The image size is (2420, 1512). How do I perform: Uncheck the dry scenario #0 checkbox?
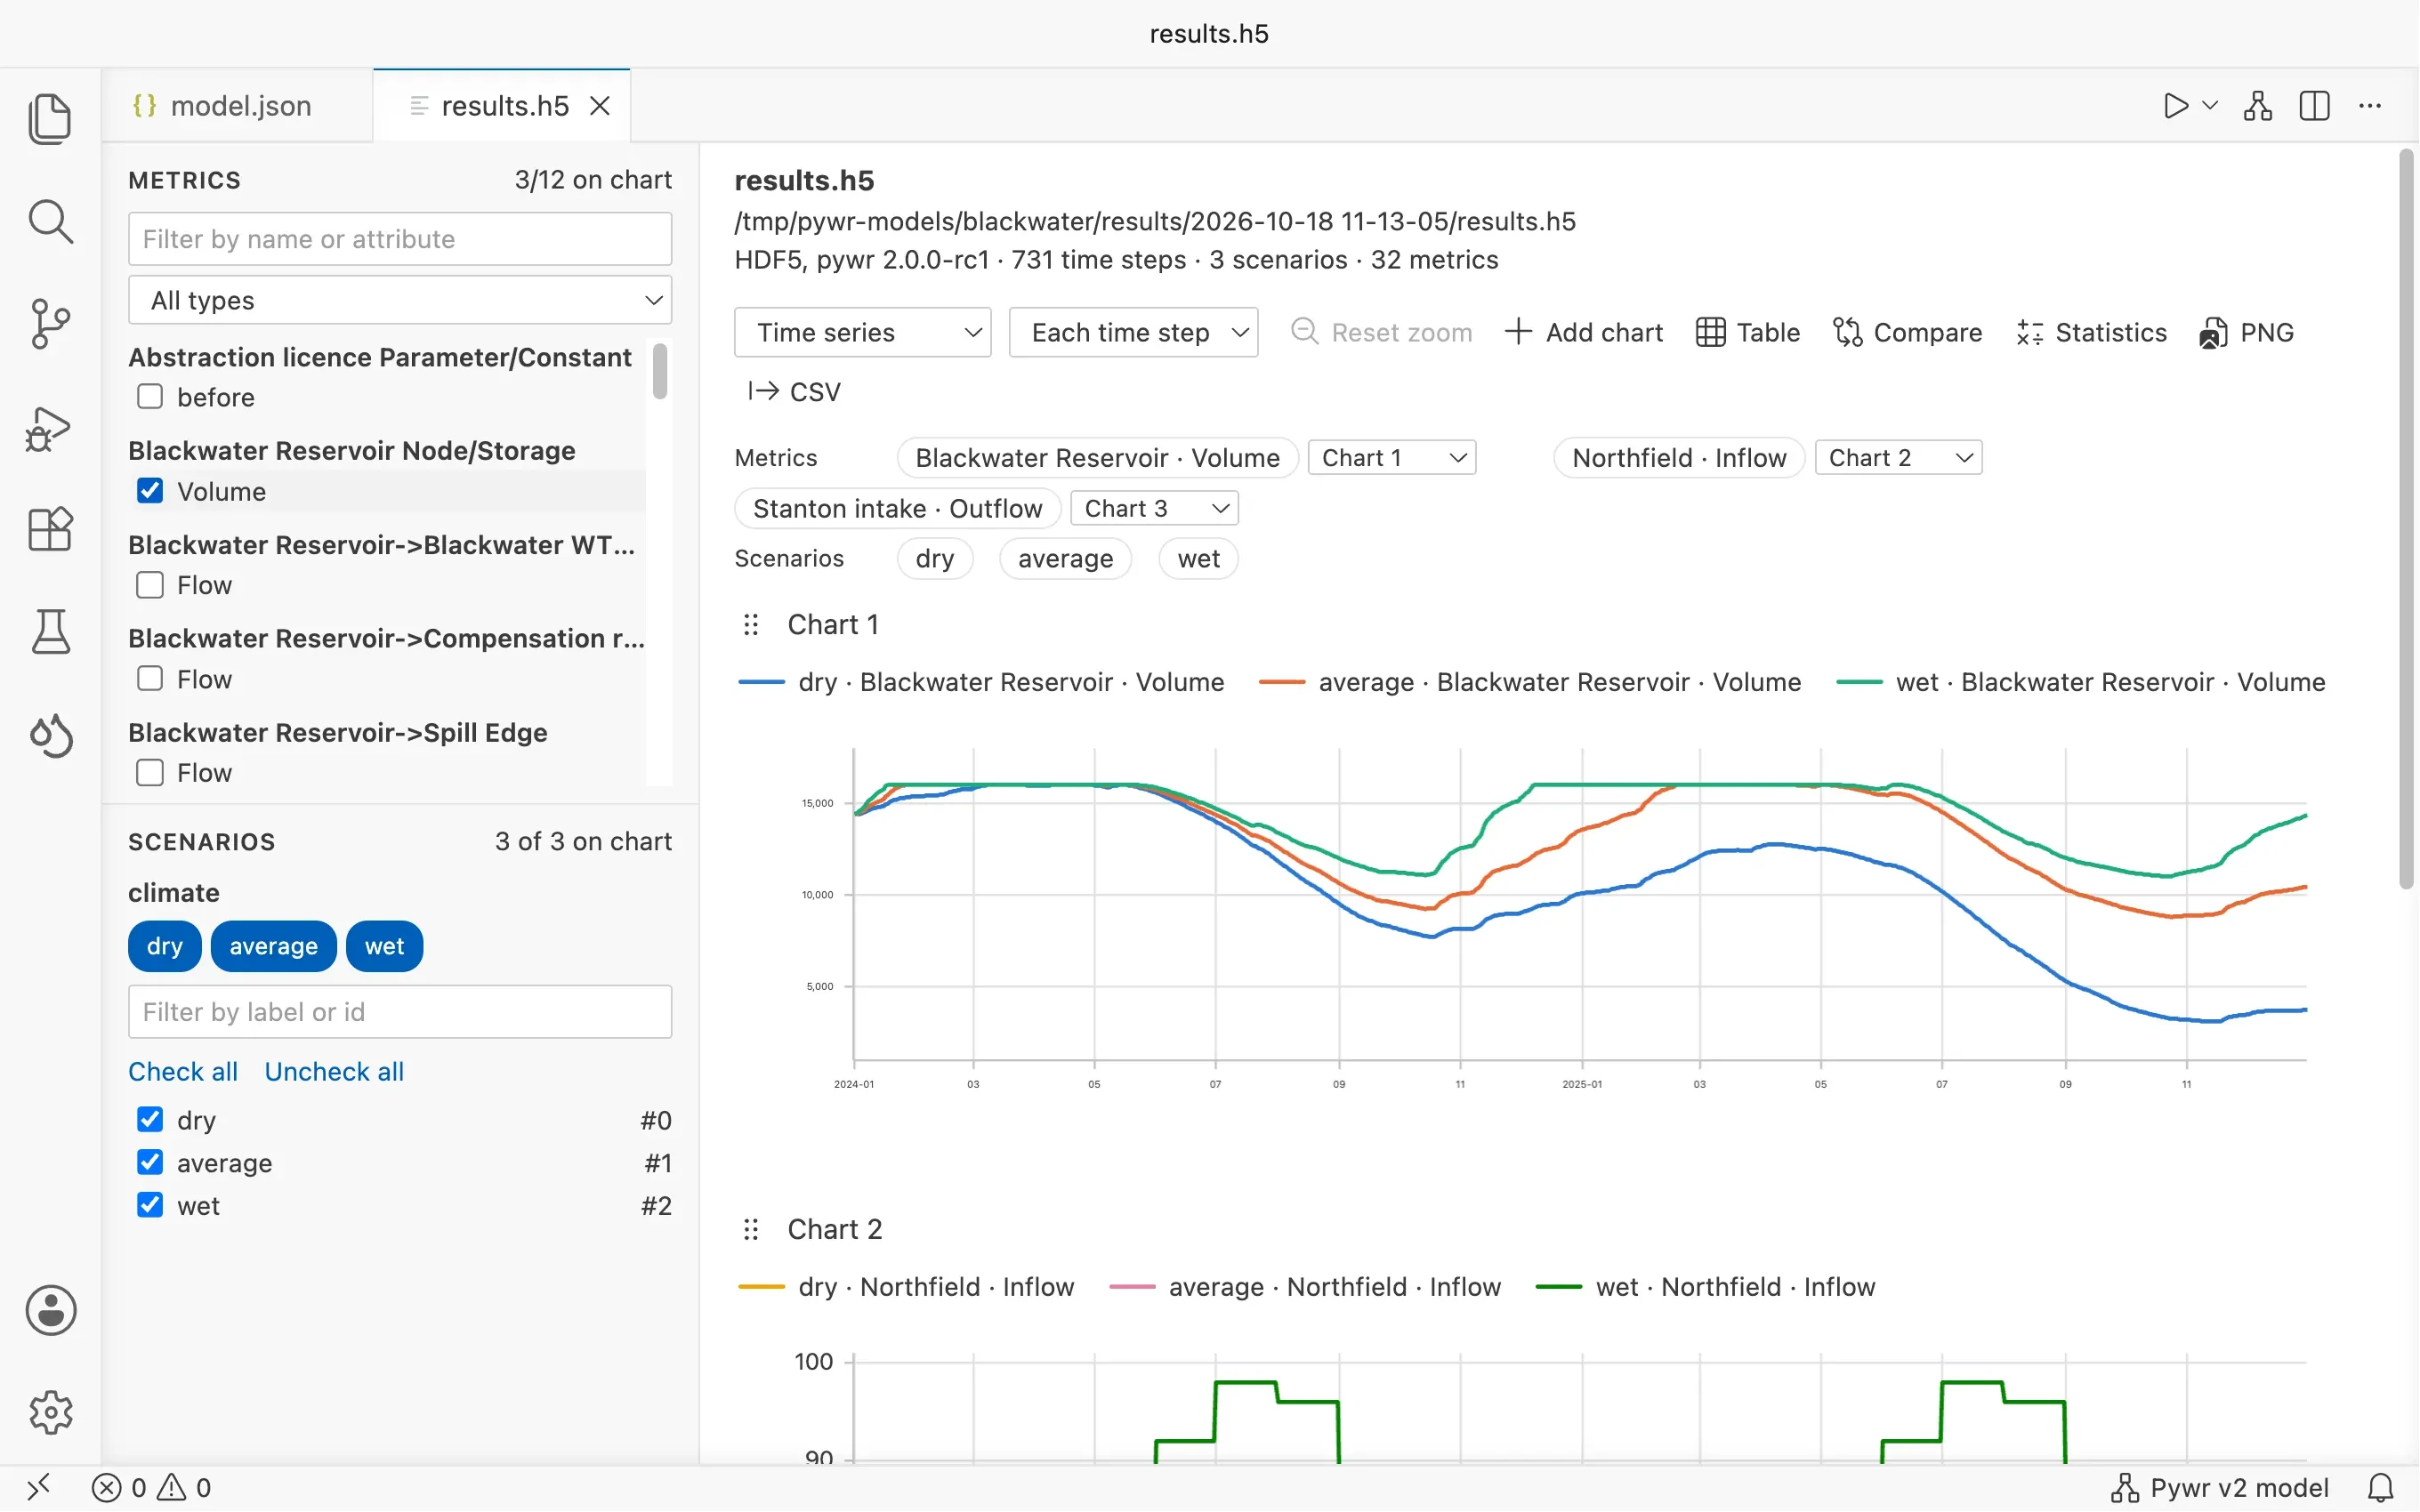click(150, 1119)
